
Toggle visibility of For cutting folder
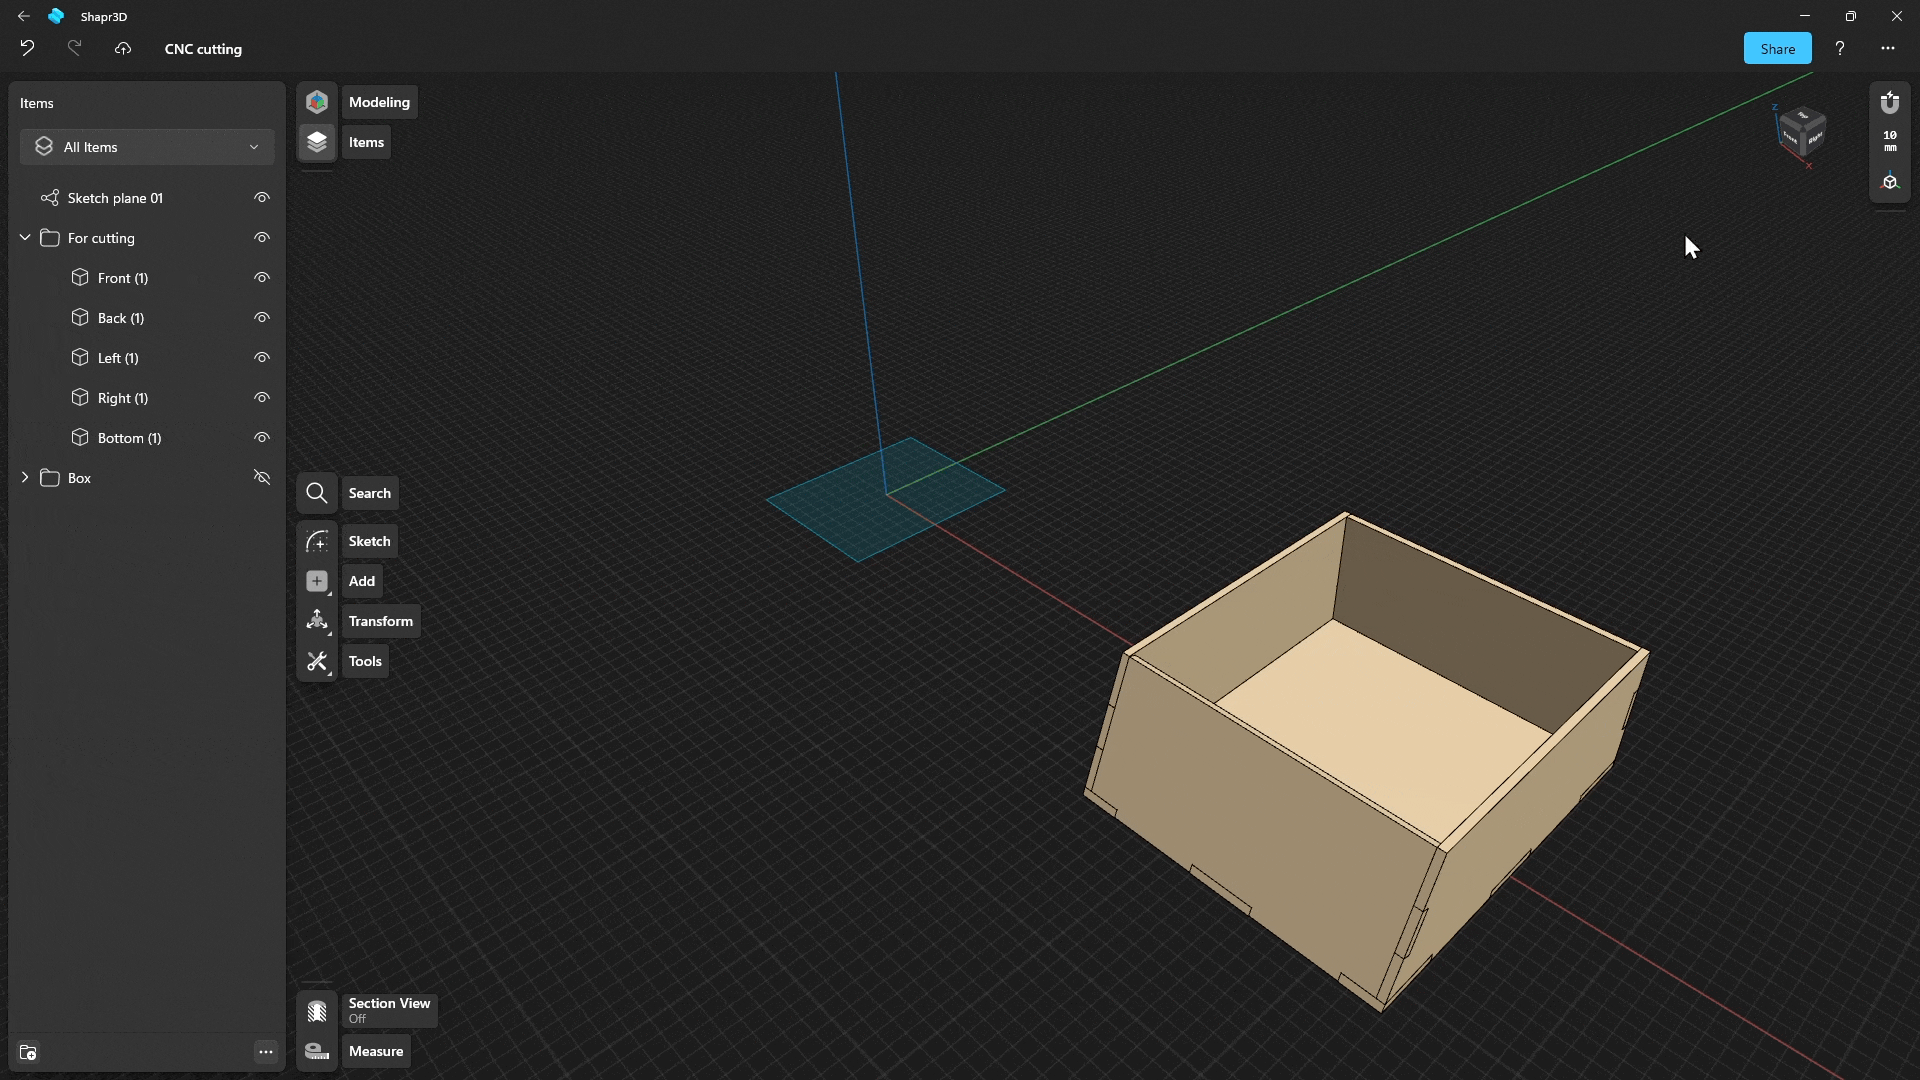point(262,238)
